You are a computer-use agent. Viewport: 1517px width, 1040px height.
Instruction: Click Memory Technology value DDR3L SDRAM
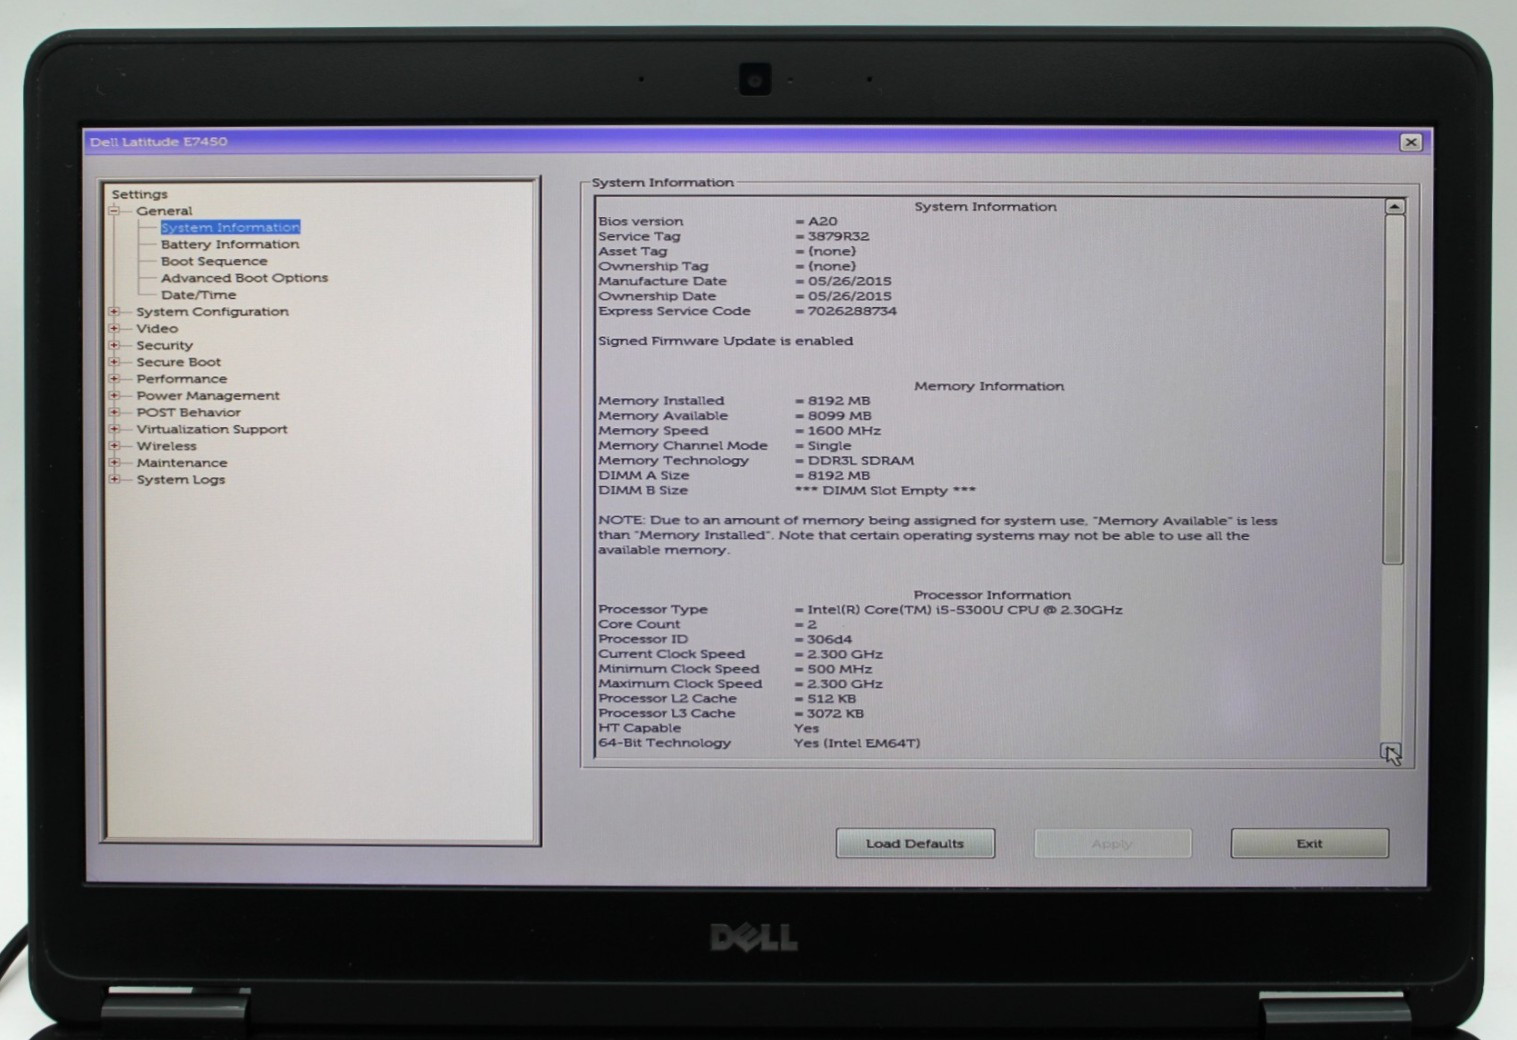pyautogui.click(x=860, y=461)
